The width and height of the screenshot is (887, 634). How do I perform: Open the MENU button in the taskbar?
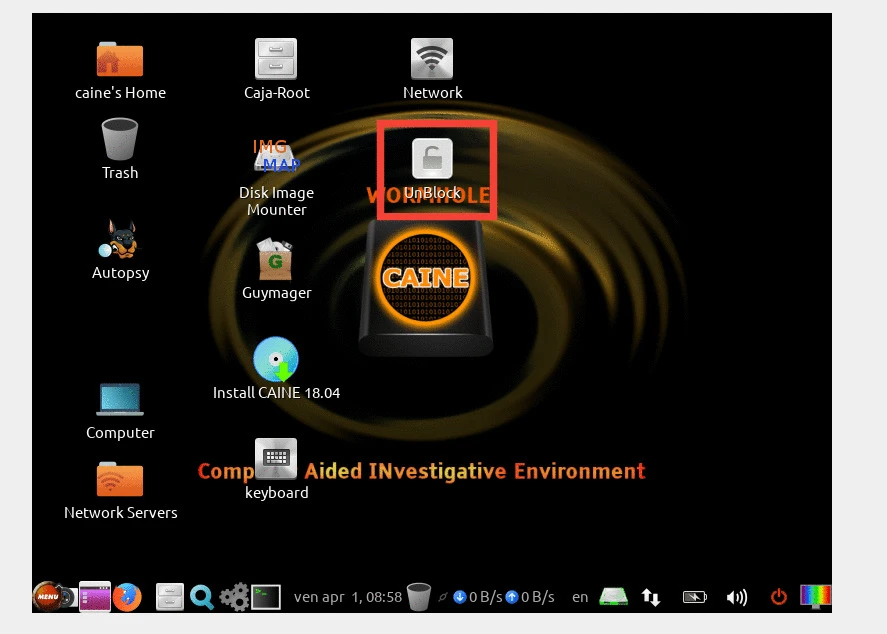(x=48, y=597)
